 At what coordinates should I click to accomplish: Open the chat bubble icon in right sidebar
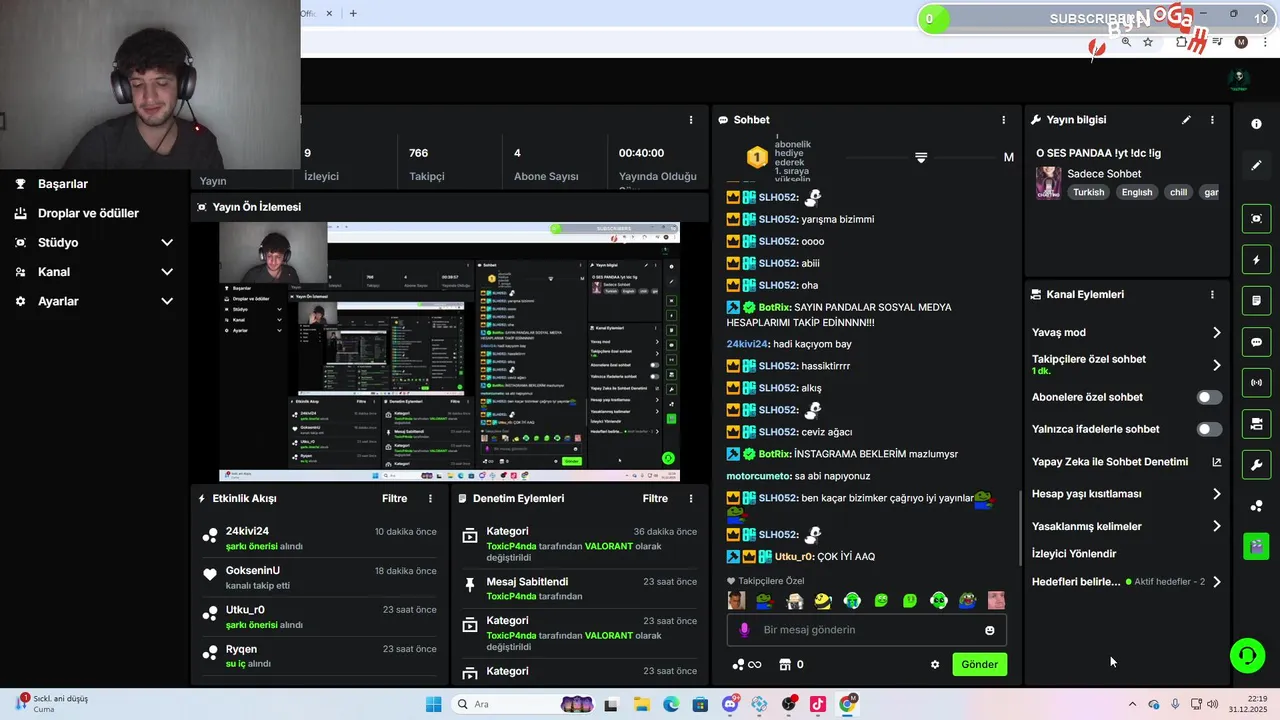pyautogui.click(x=1256, y=342)
